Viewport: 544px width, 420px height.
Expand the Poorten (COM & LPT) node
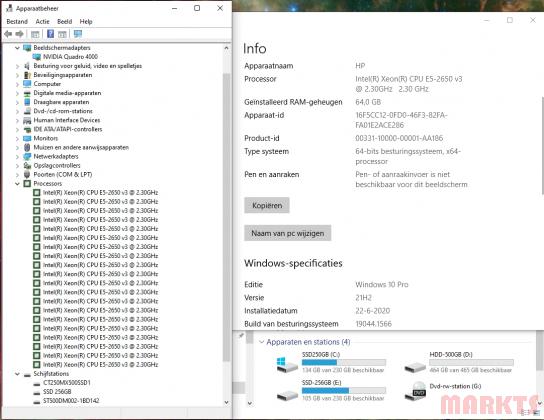click(17, 174)
